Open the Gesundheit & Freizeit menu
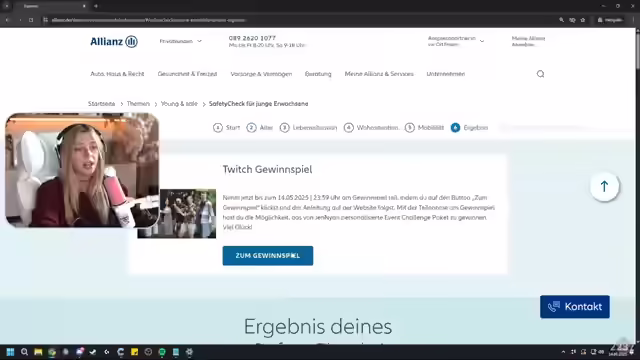This screenshot has height=360, width=640. click(187, 74)
